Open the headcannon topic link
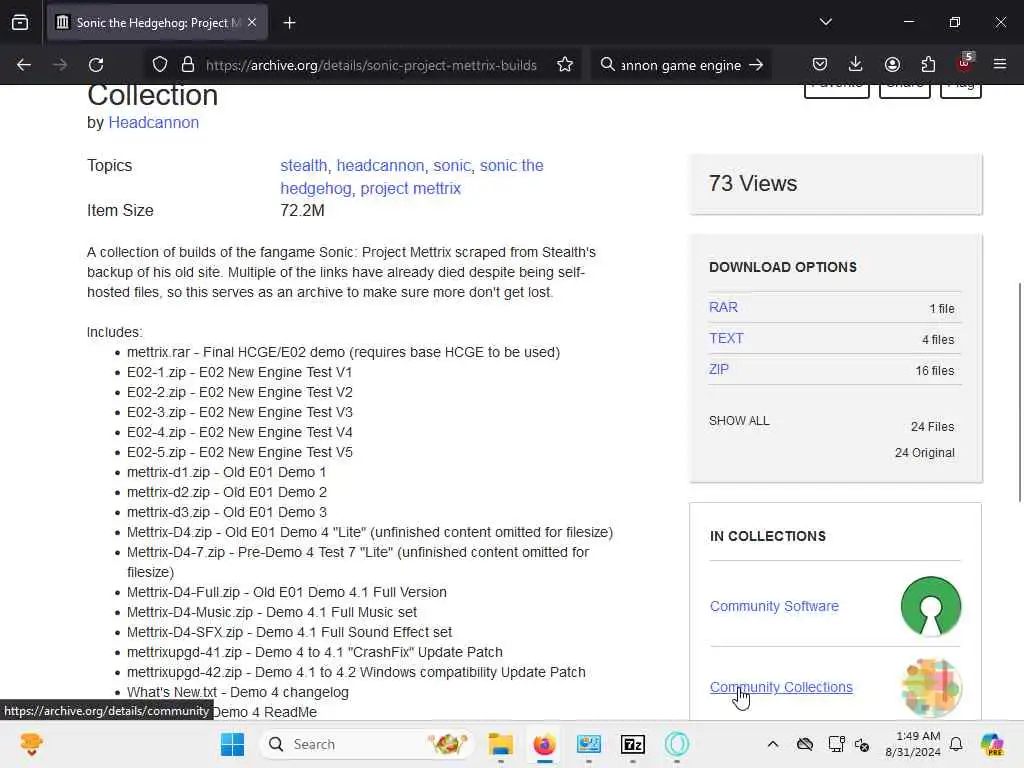This screenshot has width=1024, height=768. [380, 165]
